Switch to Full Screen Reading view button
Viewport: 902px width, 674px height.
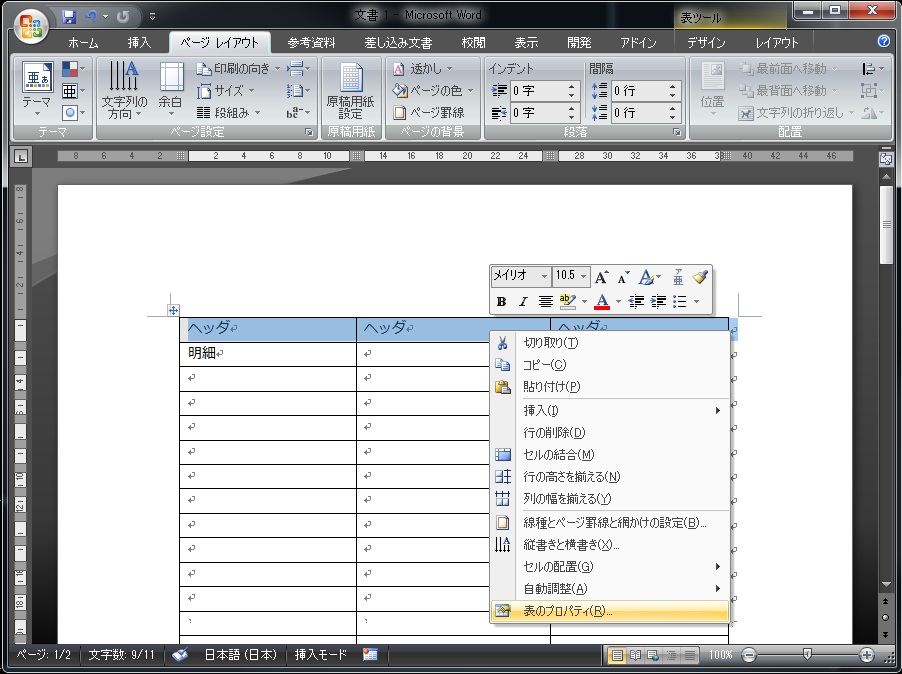tap(635, 655)
